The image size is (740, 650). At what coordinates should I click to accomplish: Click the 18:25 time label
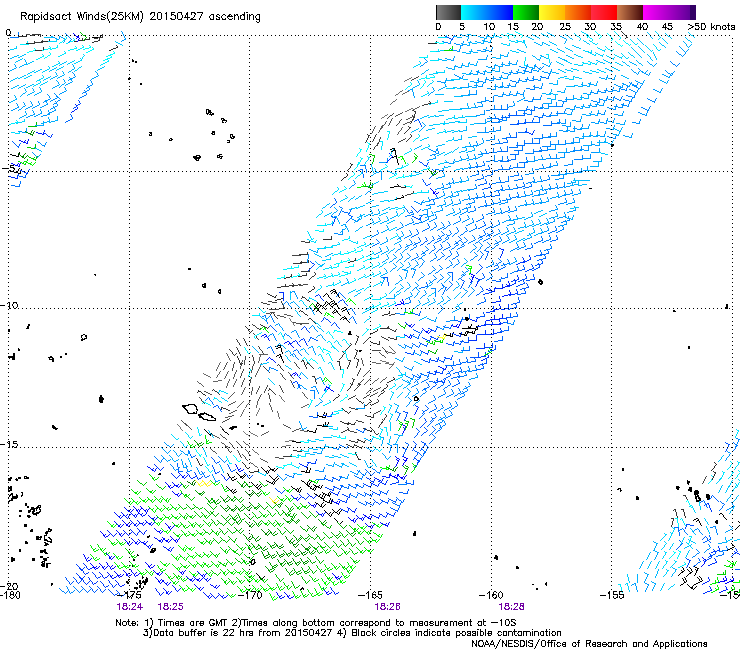170,607
